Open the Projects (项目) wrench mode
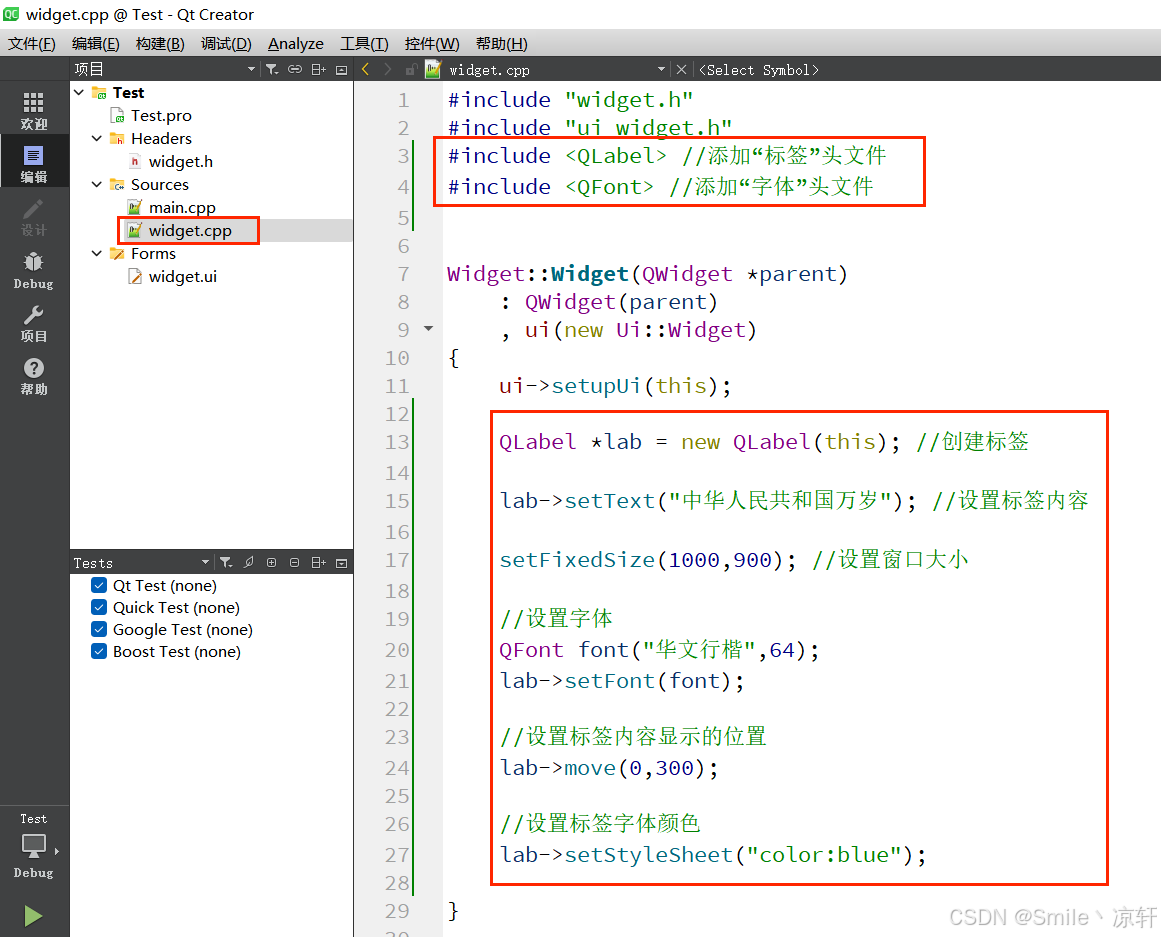This screenshot has width=1161, height=937. [x=33, y=324]
